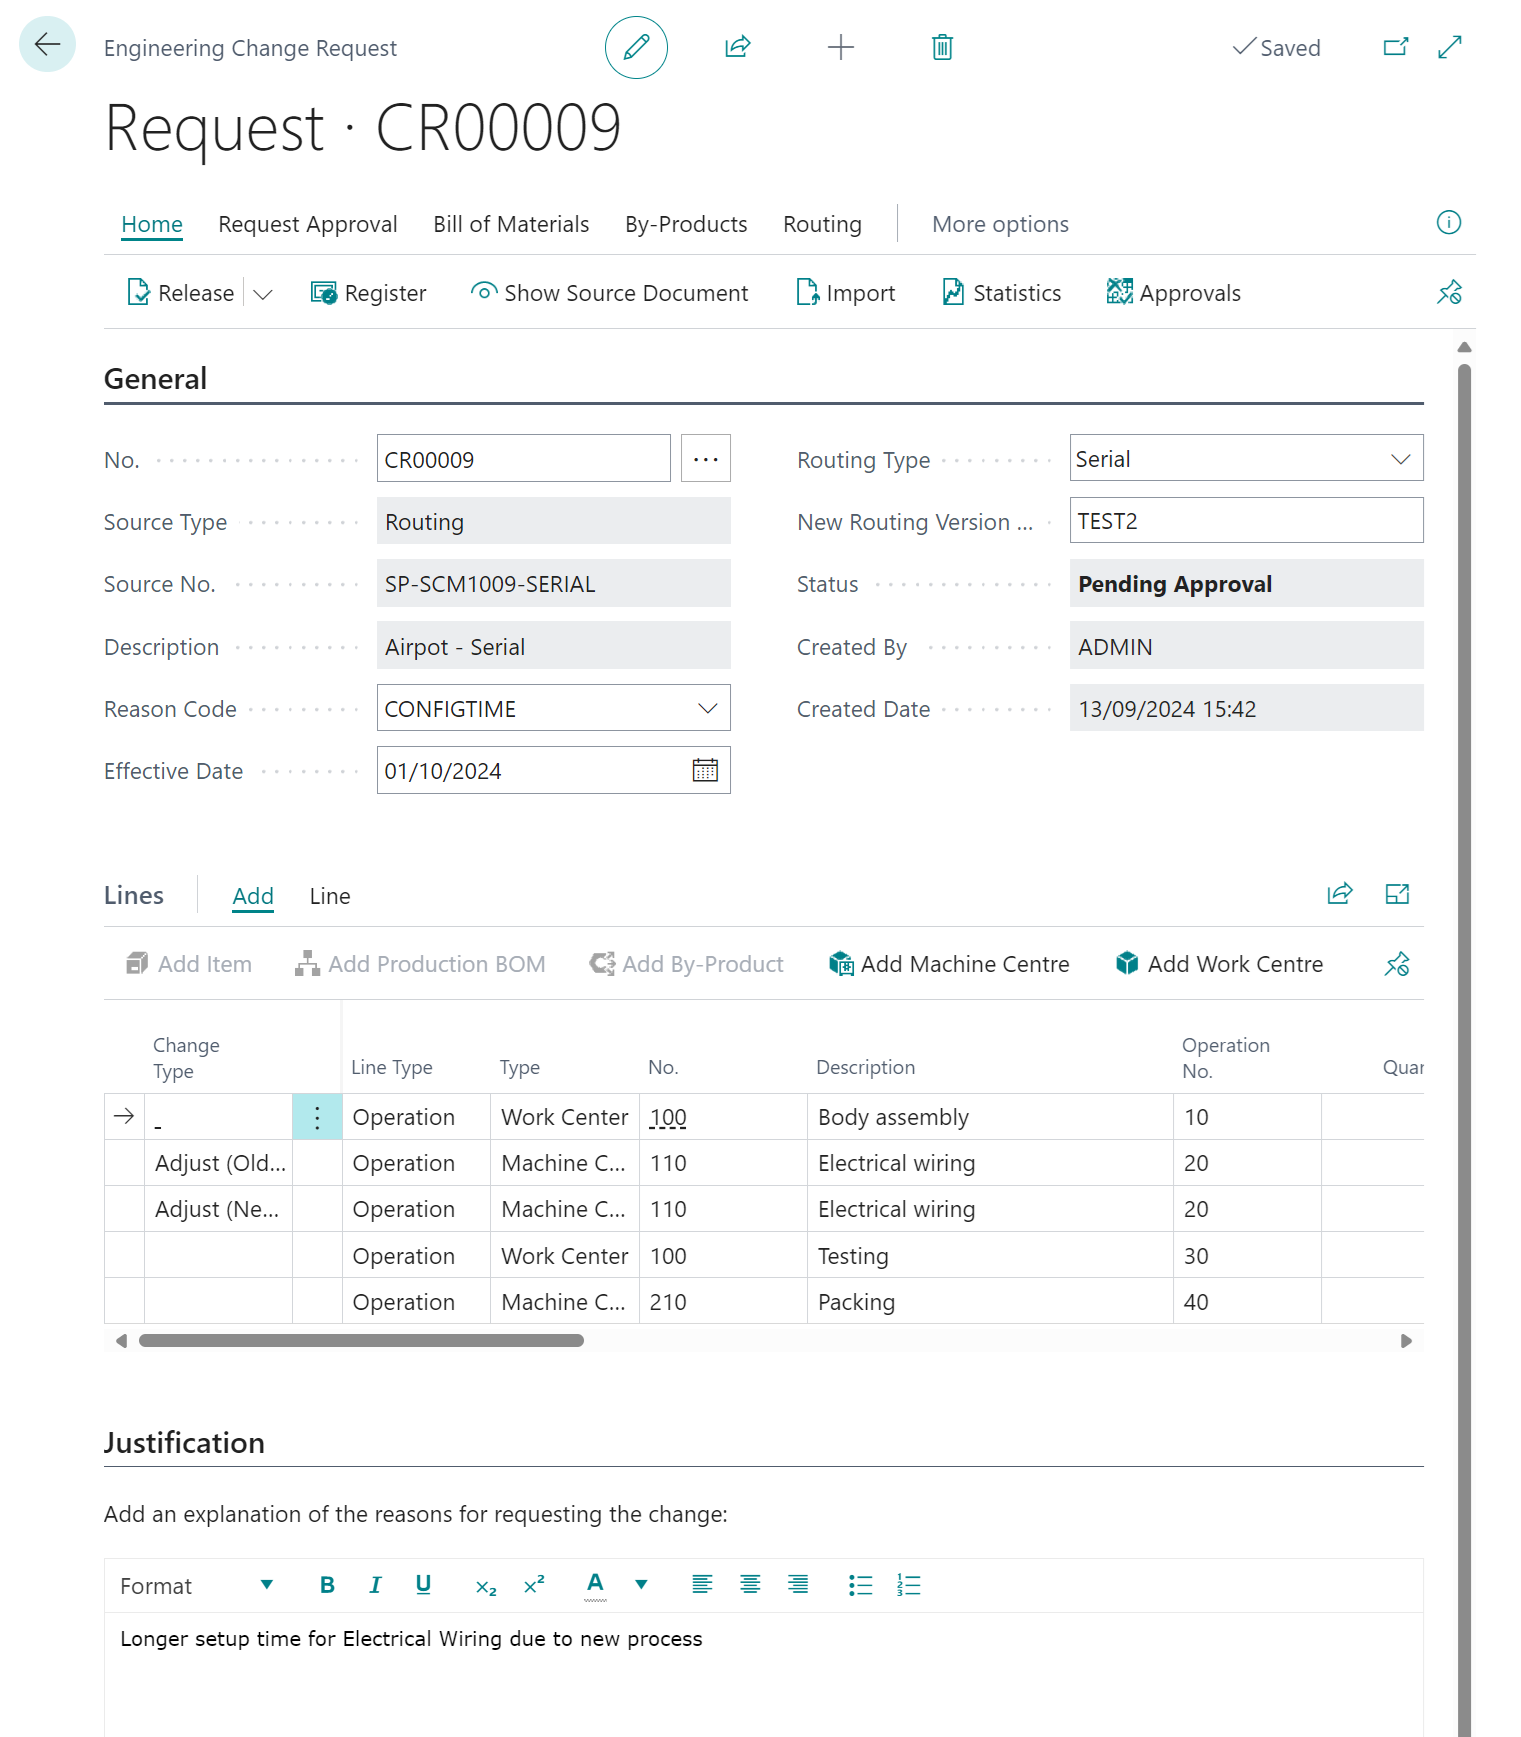Image resolution: width=1521 pixels, height=1737 pixels.
Task: Open Effective Date calendar picker
Action: point(705,771)
